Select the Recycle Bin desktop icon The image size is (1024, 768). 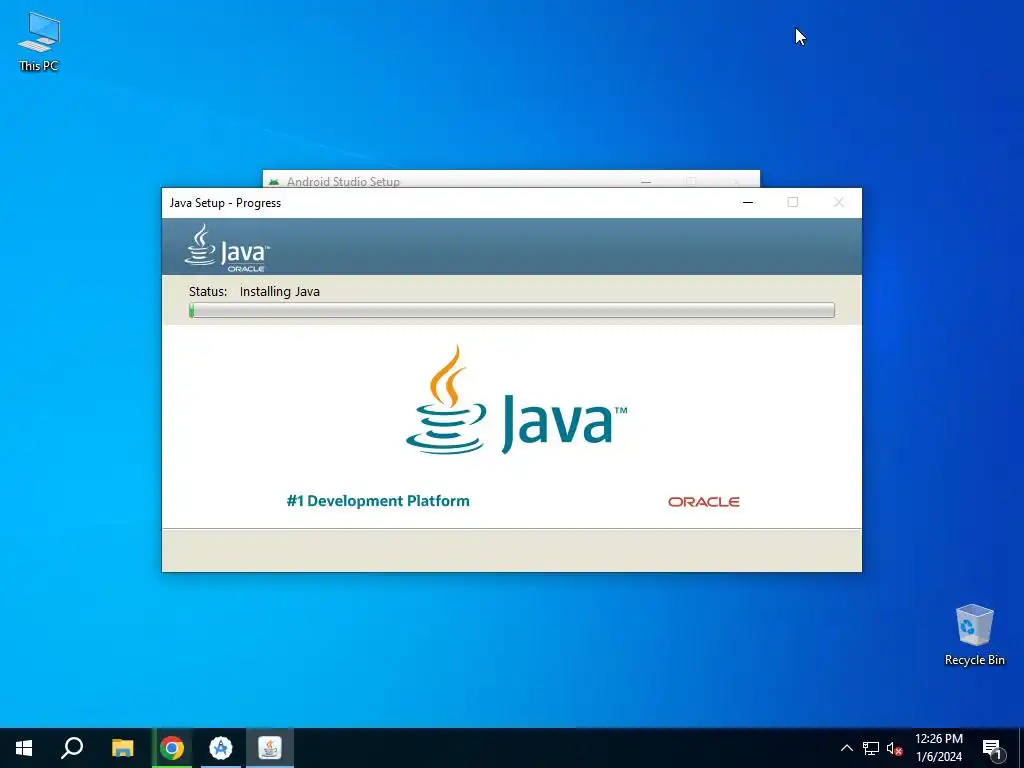click(974, 634)
